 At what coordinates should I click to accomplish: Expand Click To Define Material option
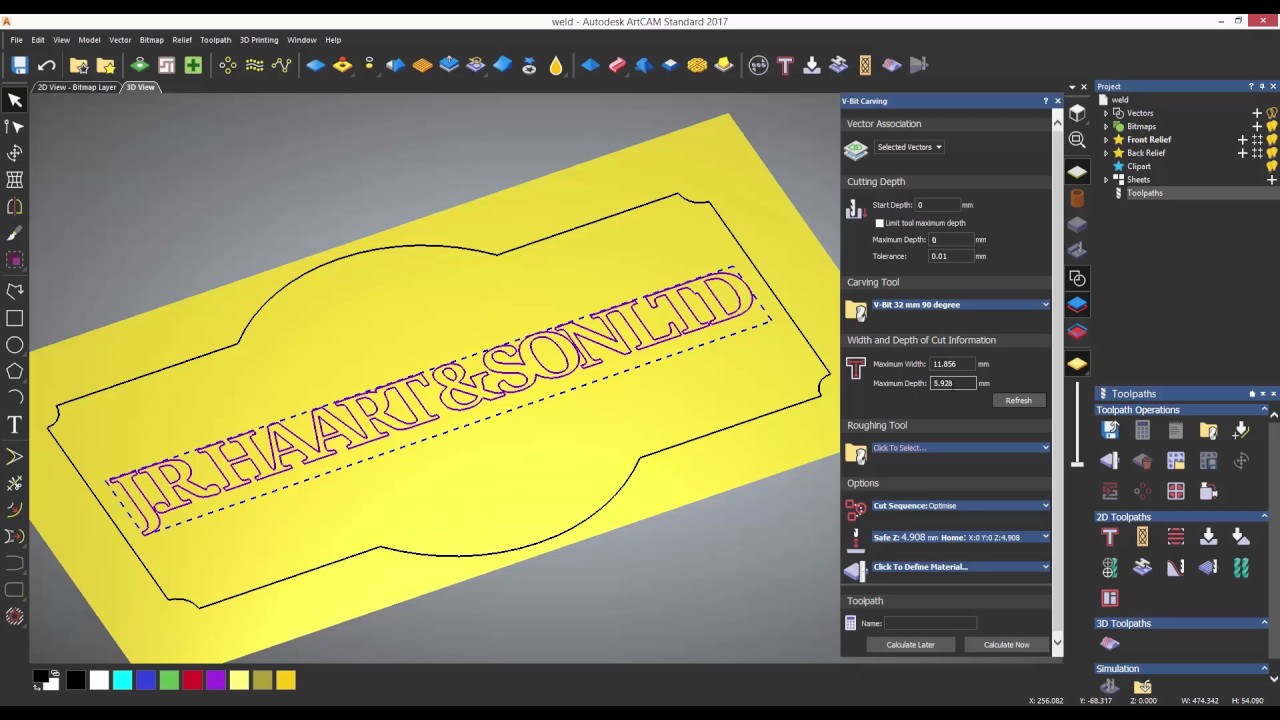[x=961, y=567]
